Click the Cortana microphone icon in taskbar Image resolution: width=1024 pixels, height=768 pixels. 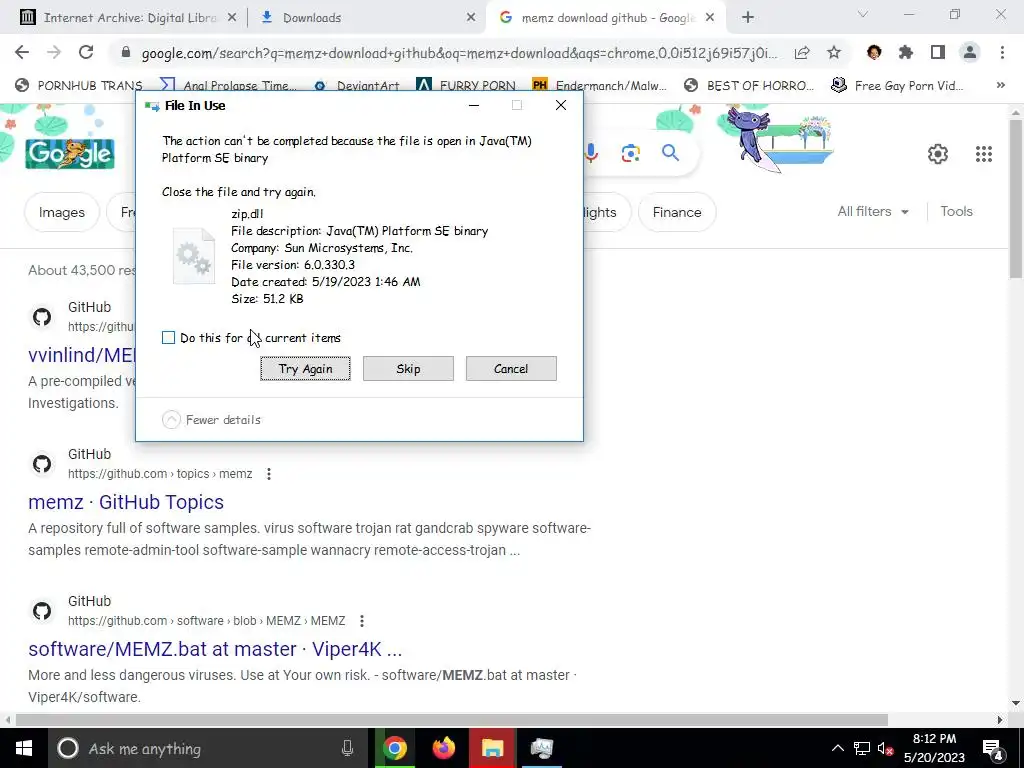(x=347, y=748)
